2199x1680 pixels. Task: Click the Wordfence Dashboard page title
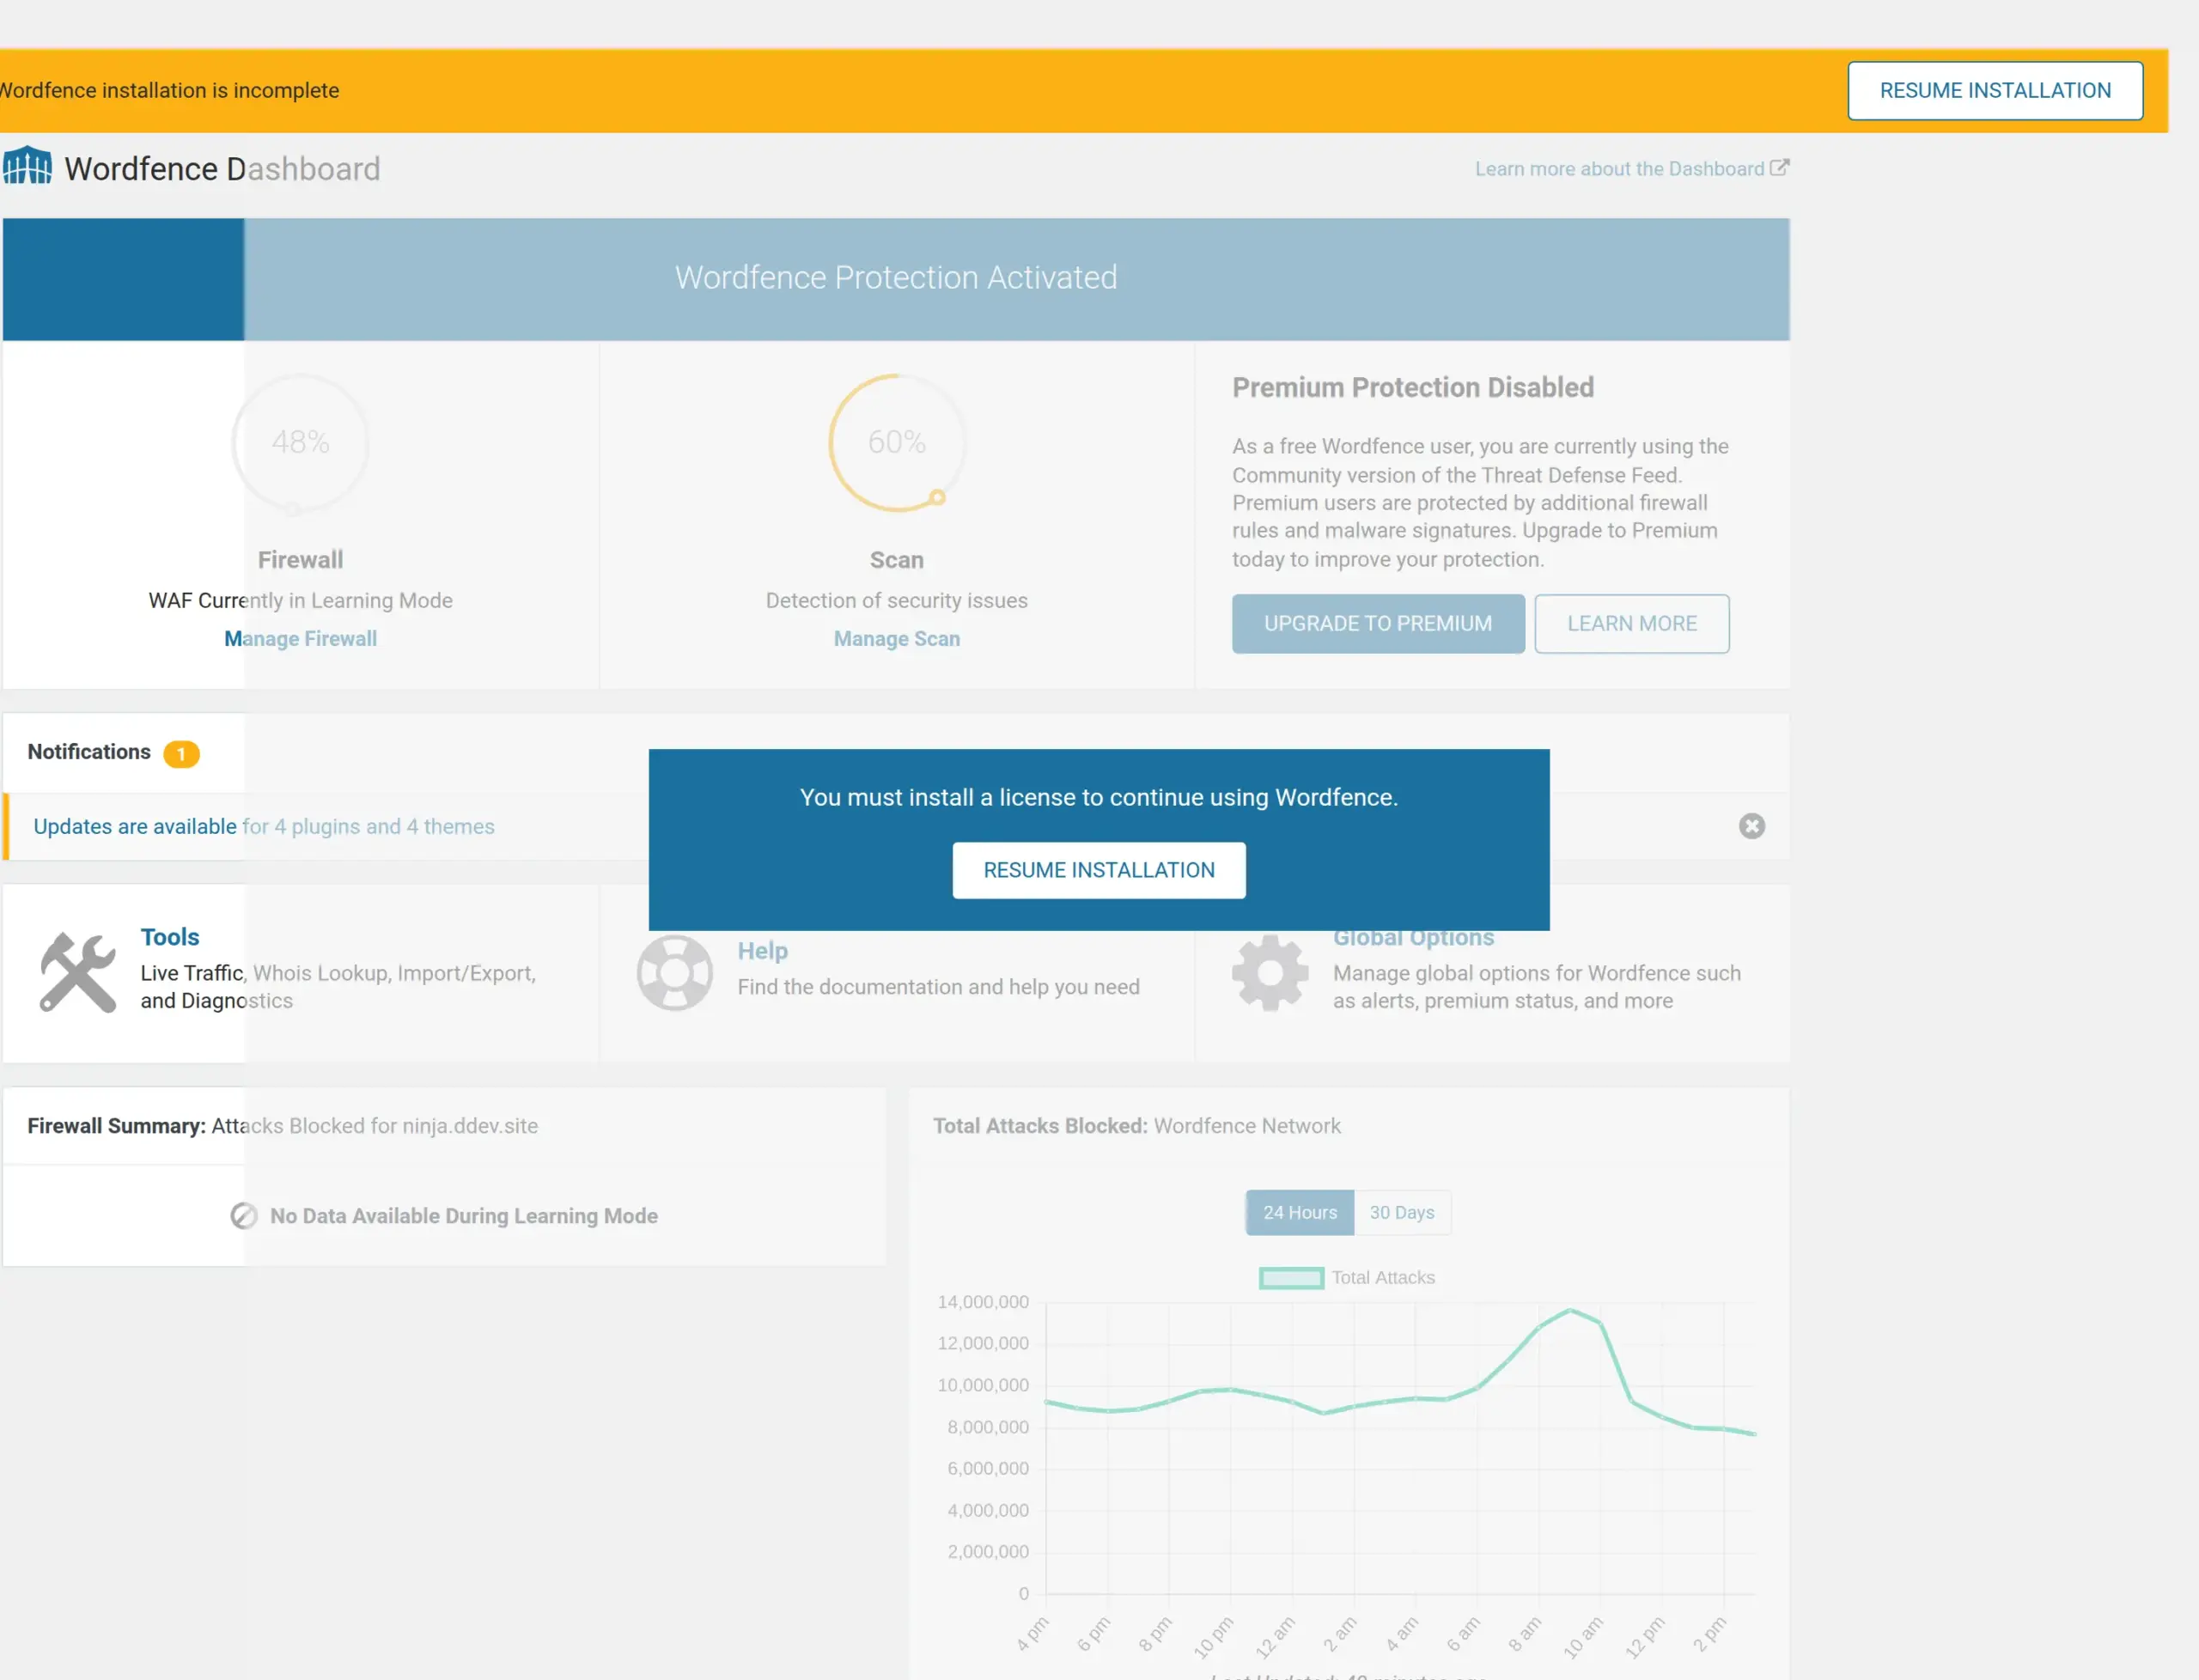(x=222, y=169)
